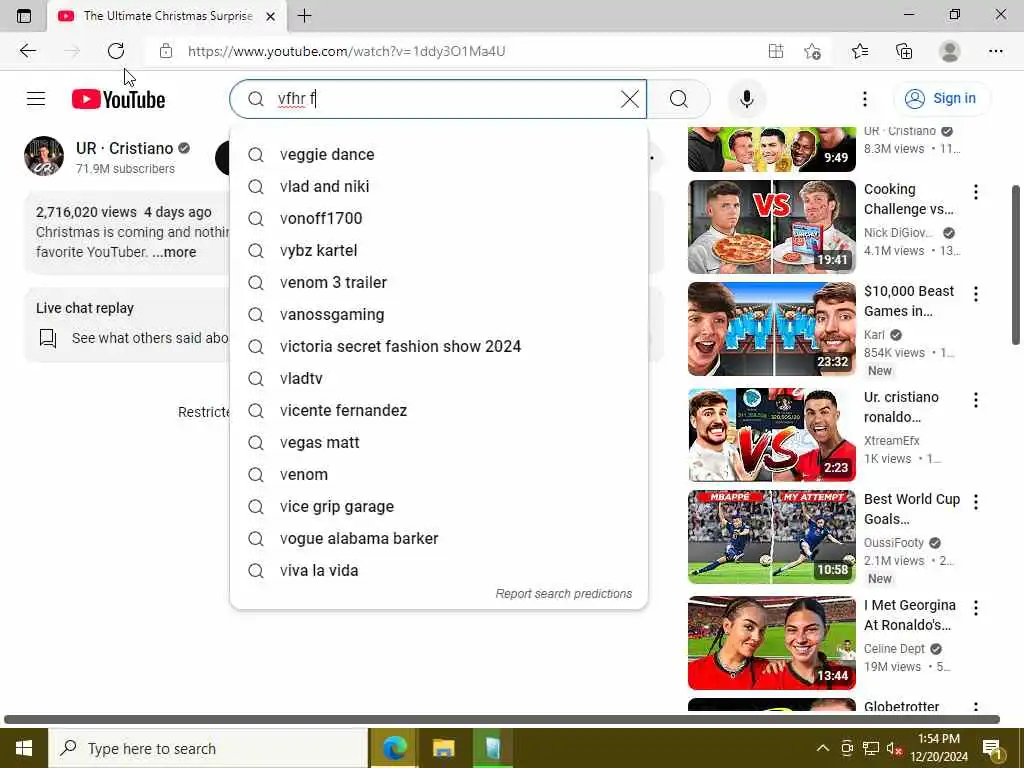Screen dimensions: 1024x768
Task: Expand the description with '...more'
Action: point(174,252)
